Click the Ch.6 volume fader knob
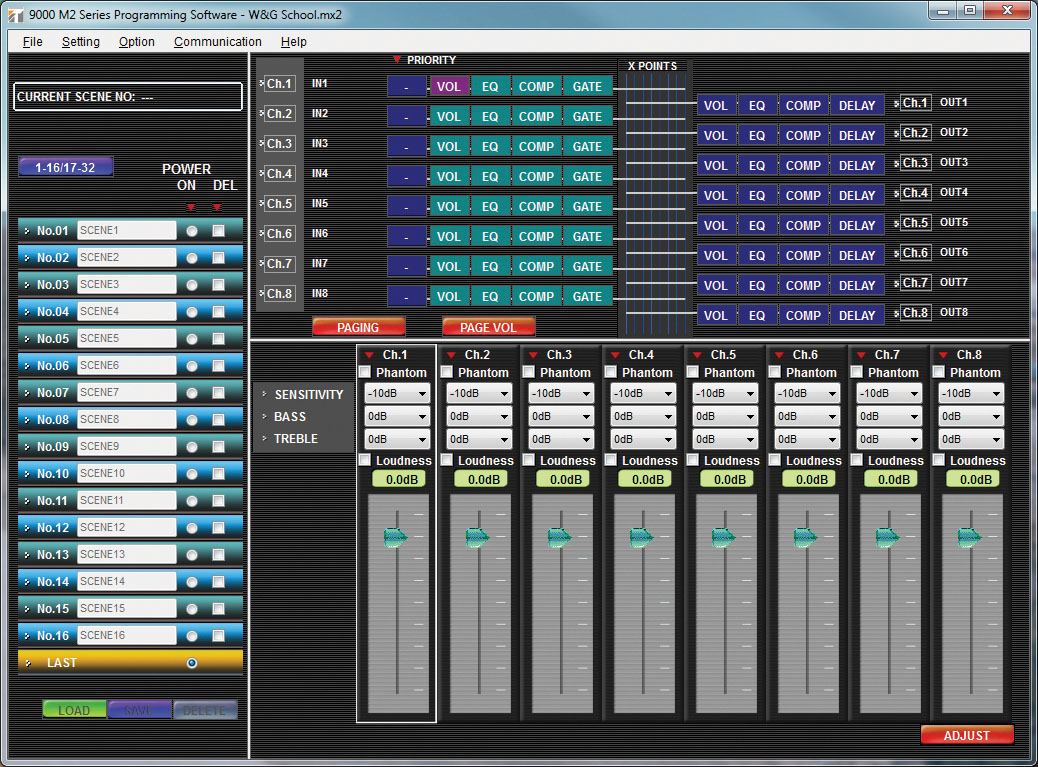This screenshot has height=767, width=1038. click(805, 538)
